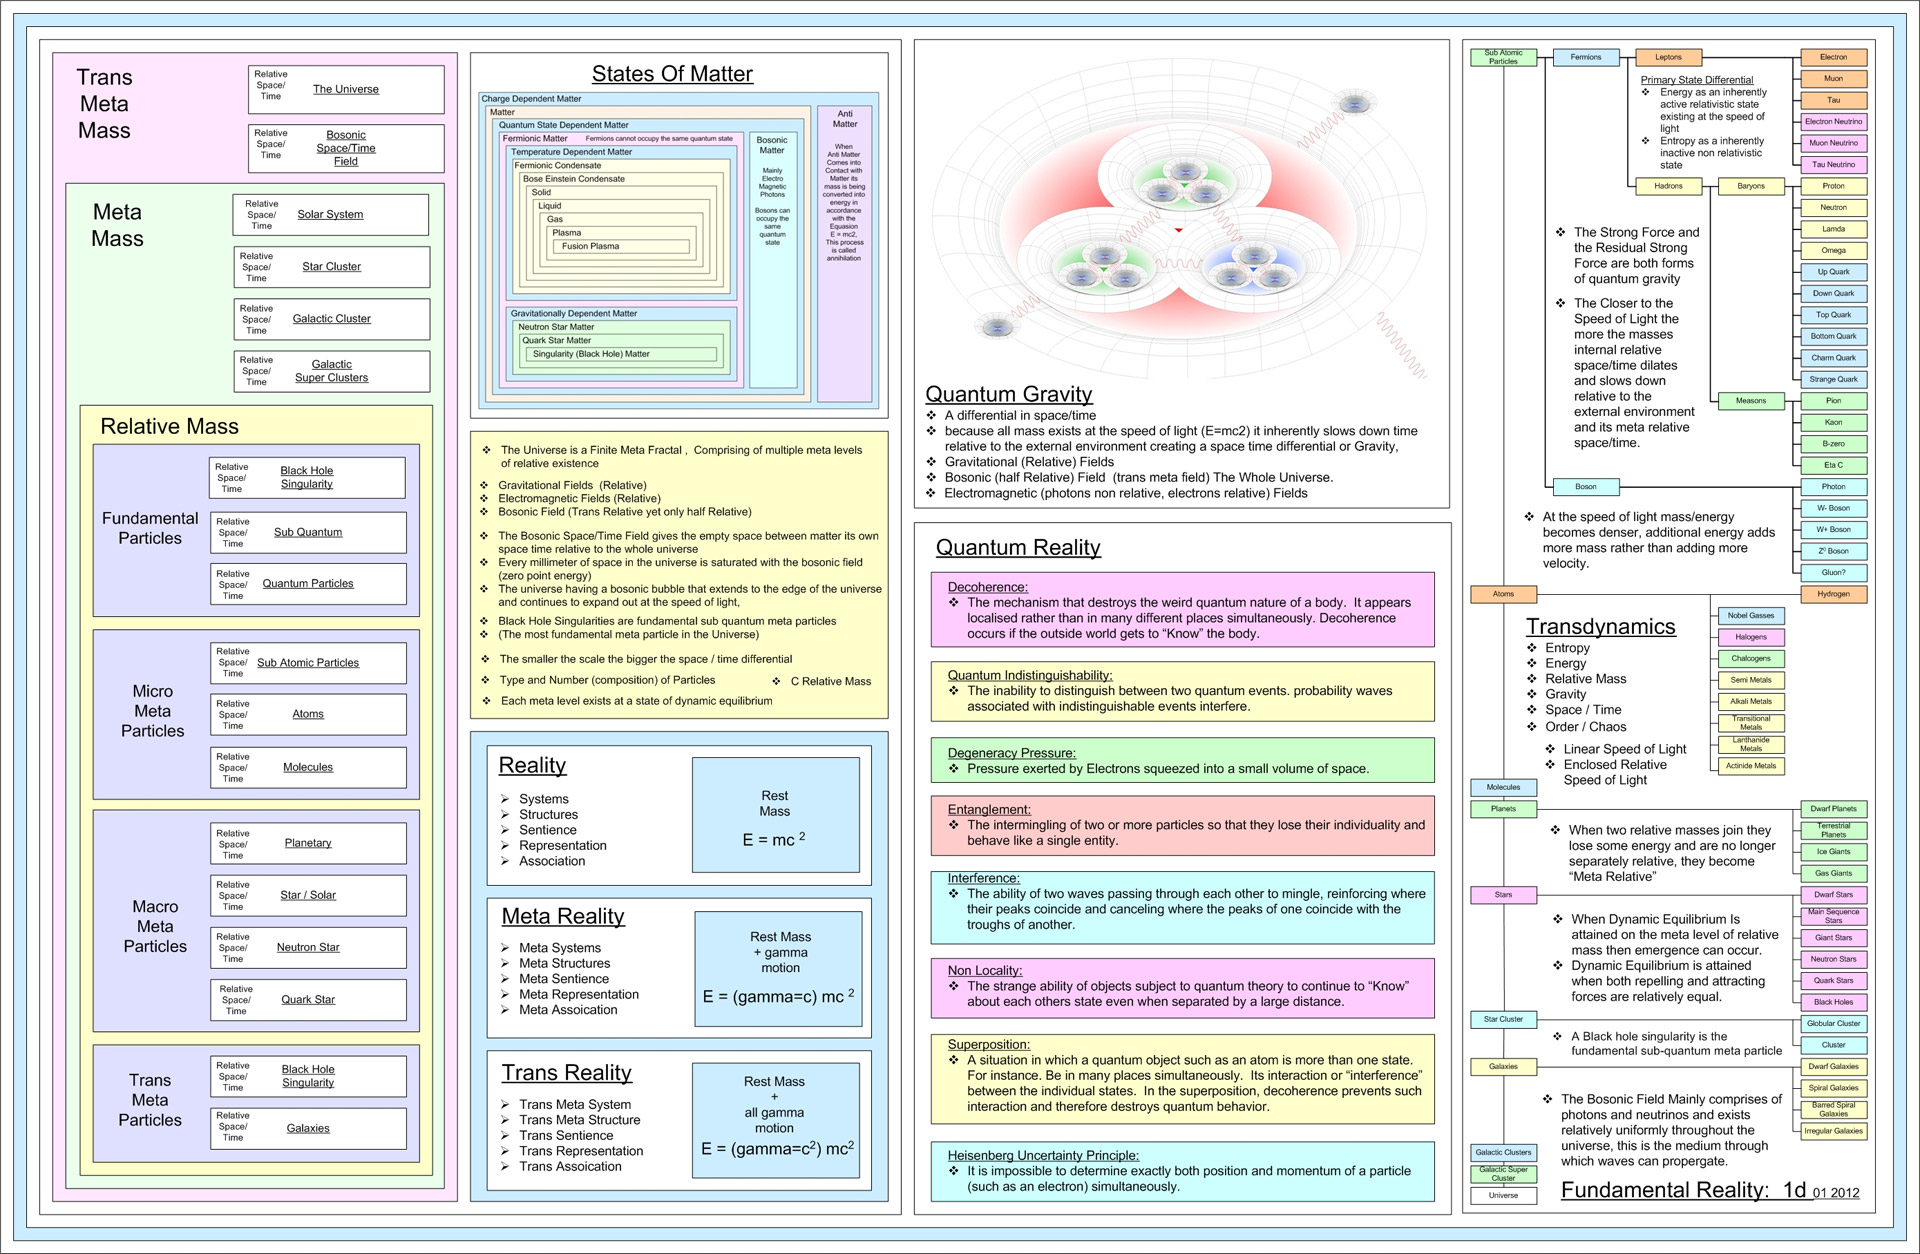Image resolution: width=1920 pixels, height=1254 pixels.
Task: Click the "Irregular Galaxies" tree box
Action: pos(1833,1131)
